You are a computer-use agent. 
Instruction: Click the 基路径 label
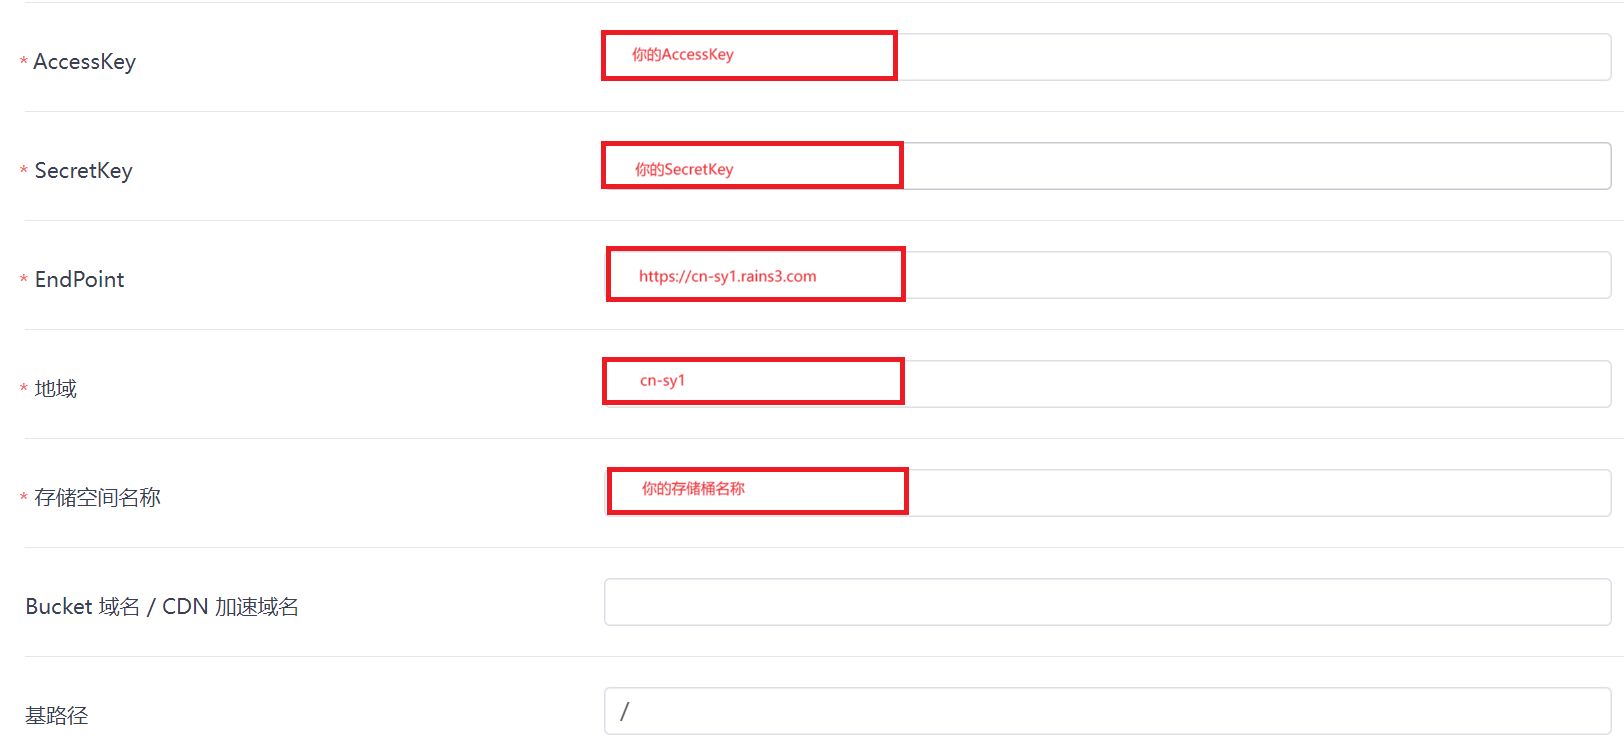click(x=56, y=716)
